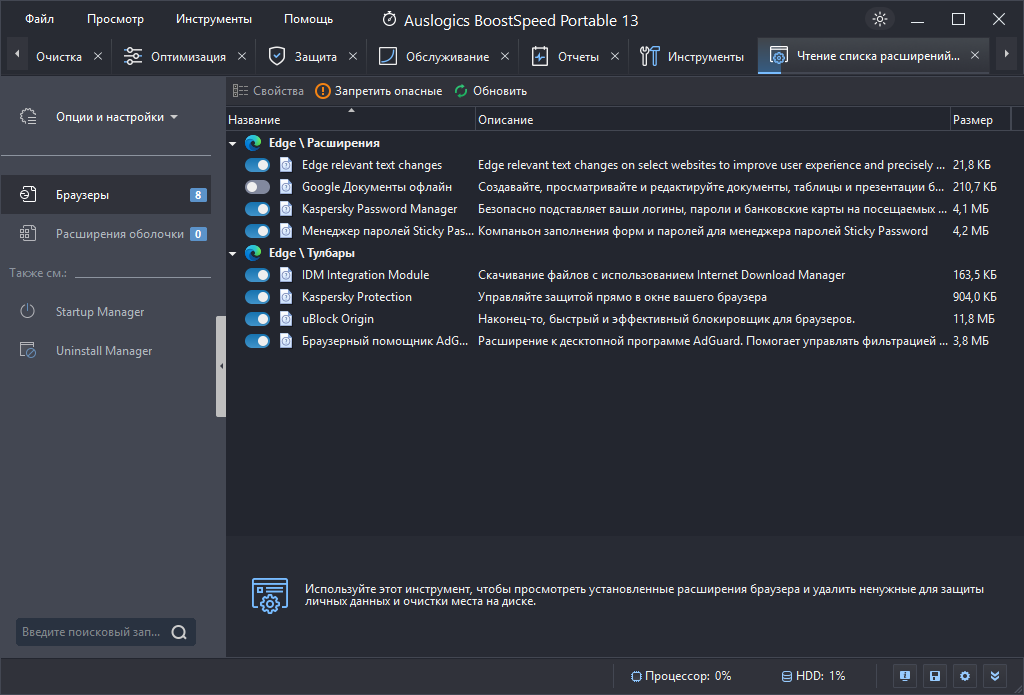Open the Помощь menu

pos(308,19)
